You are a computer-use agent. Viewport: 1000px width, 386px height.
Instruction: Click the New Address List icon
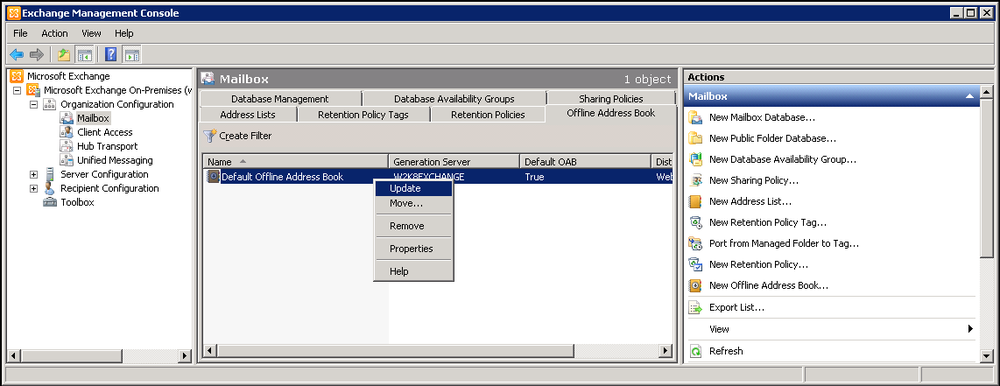point(696,202)
